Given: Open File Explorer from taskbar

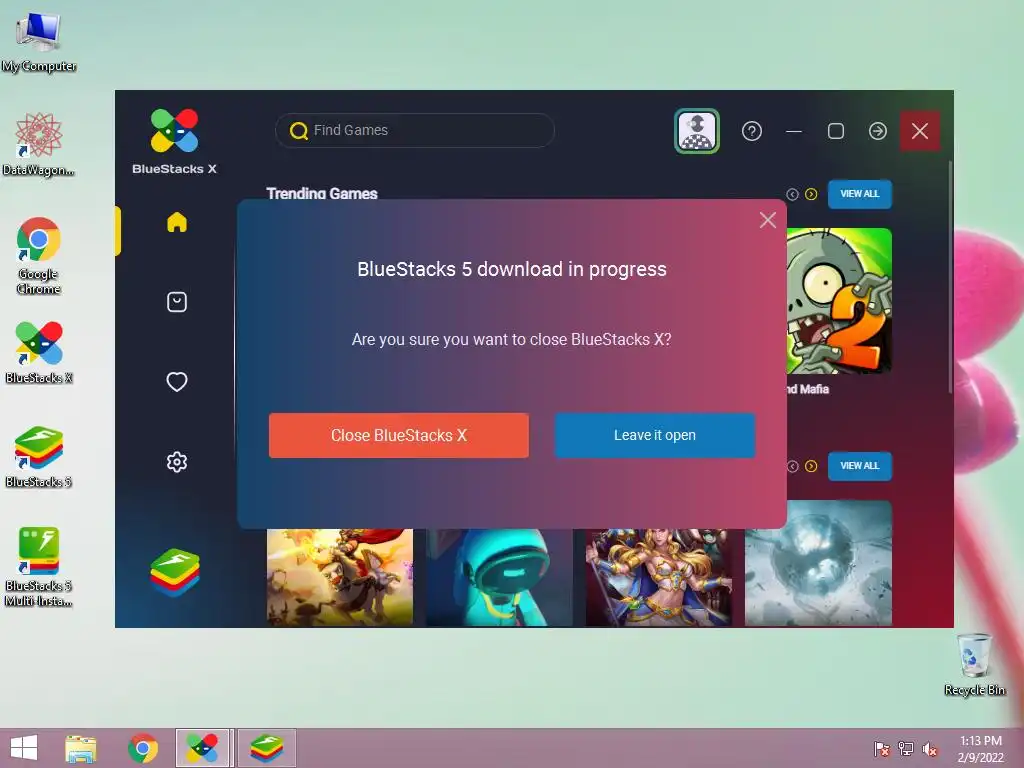Looking at the screenshot, I should (80, 748).
